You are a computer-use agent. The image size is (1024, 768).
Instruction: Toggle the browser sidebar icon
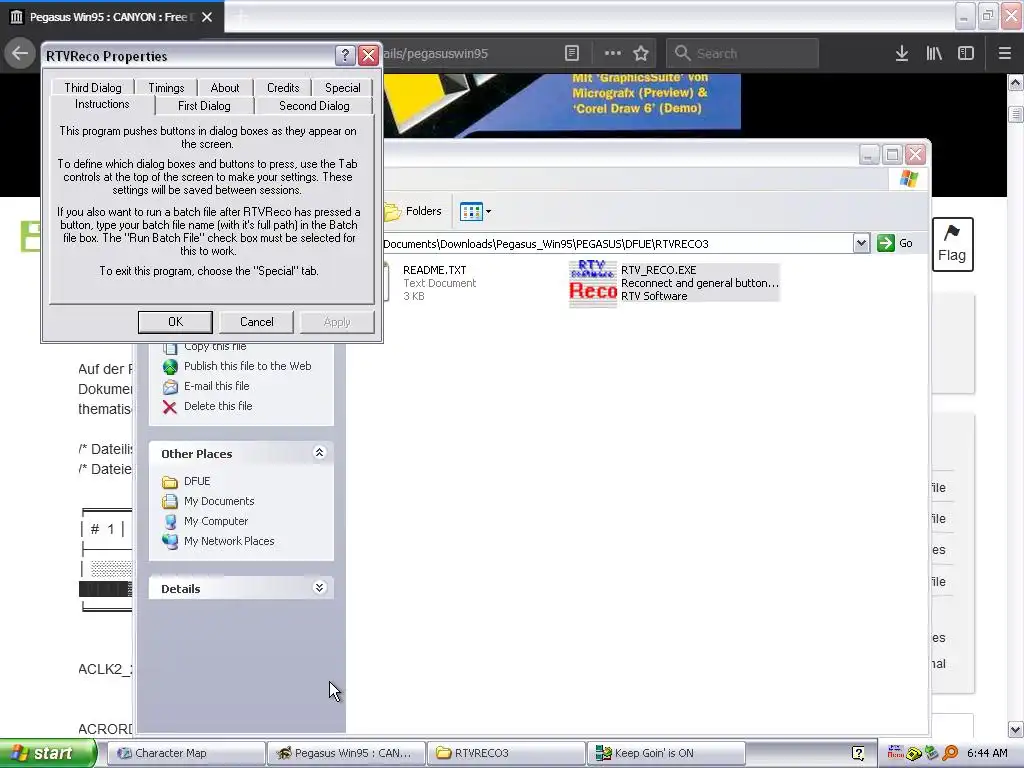coord(966,54)
